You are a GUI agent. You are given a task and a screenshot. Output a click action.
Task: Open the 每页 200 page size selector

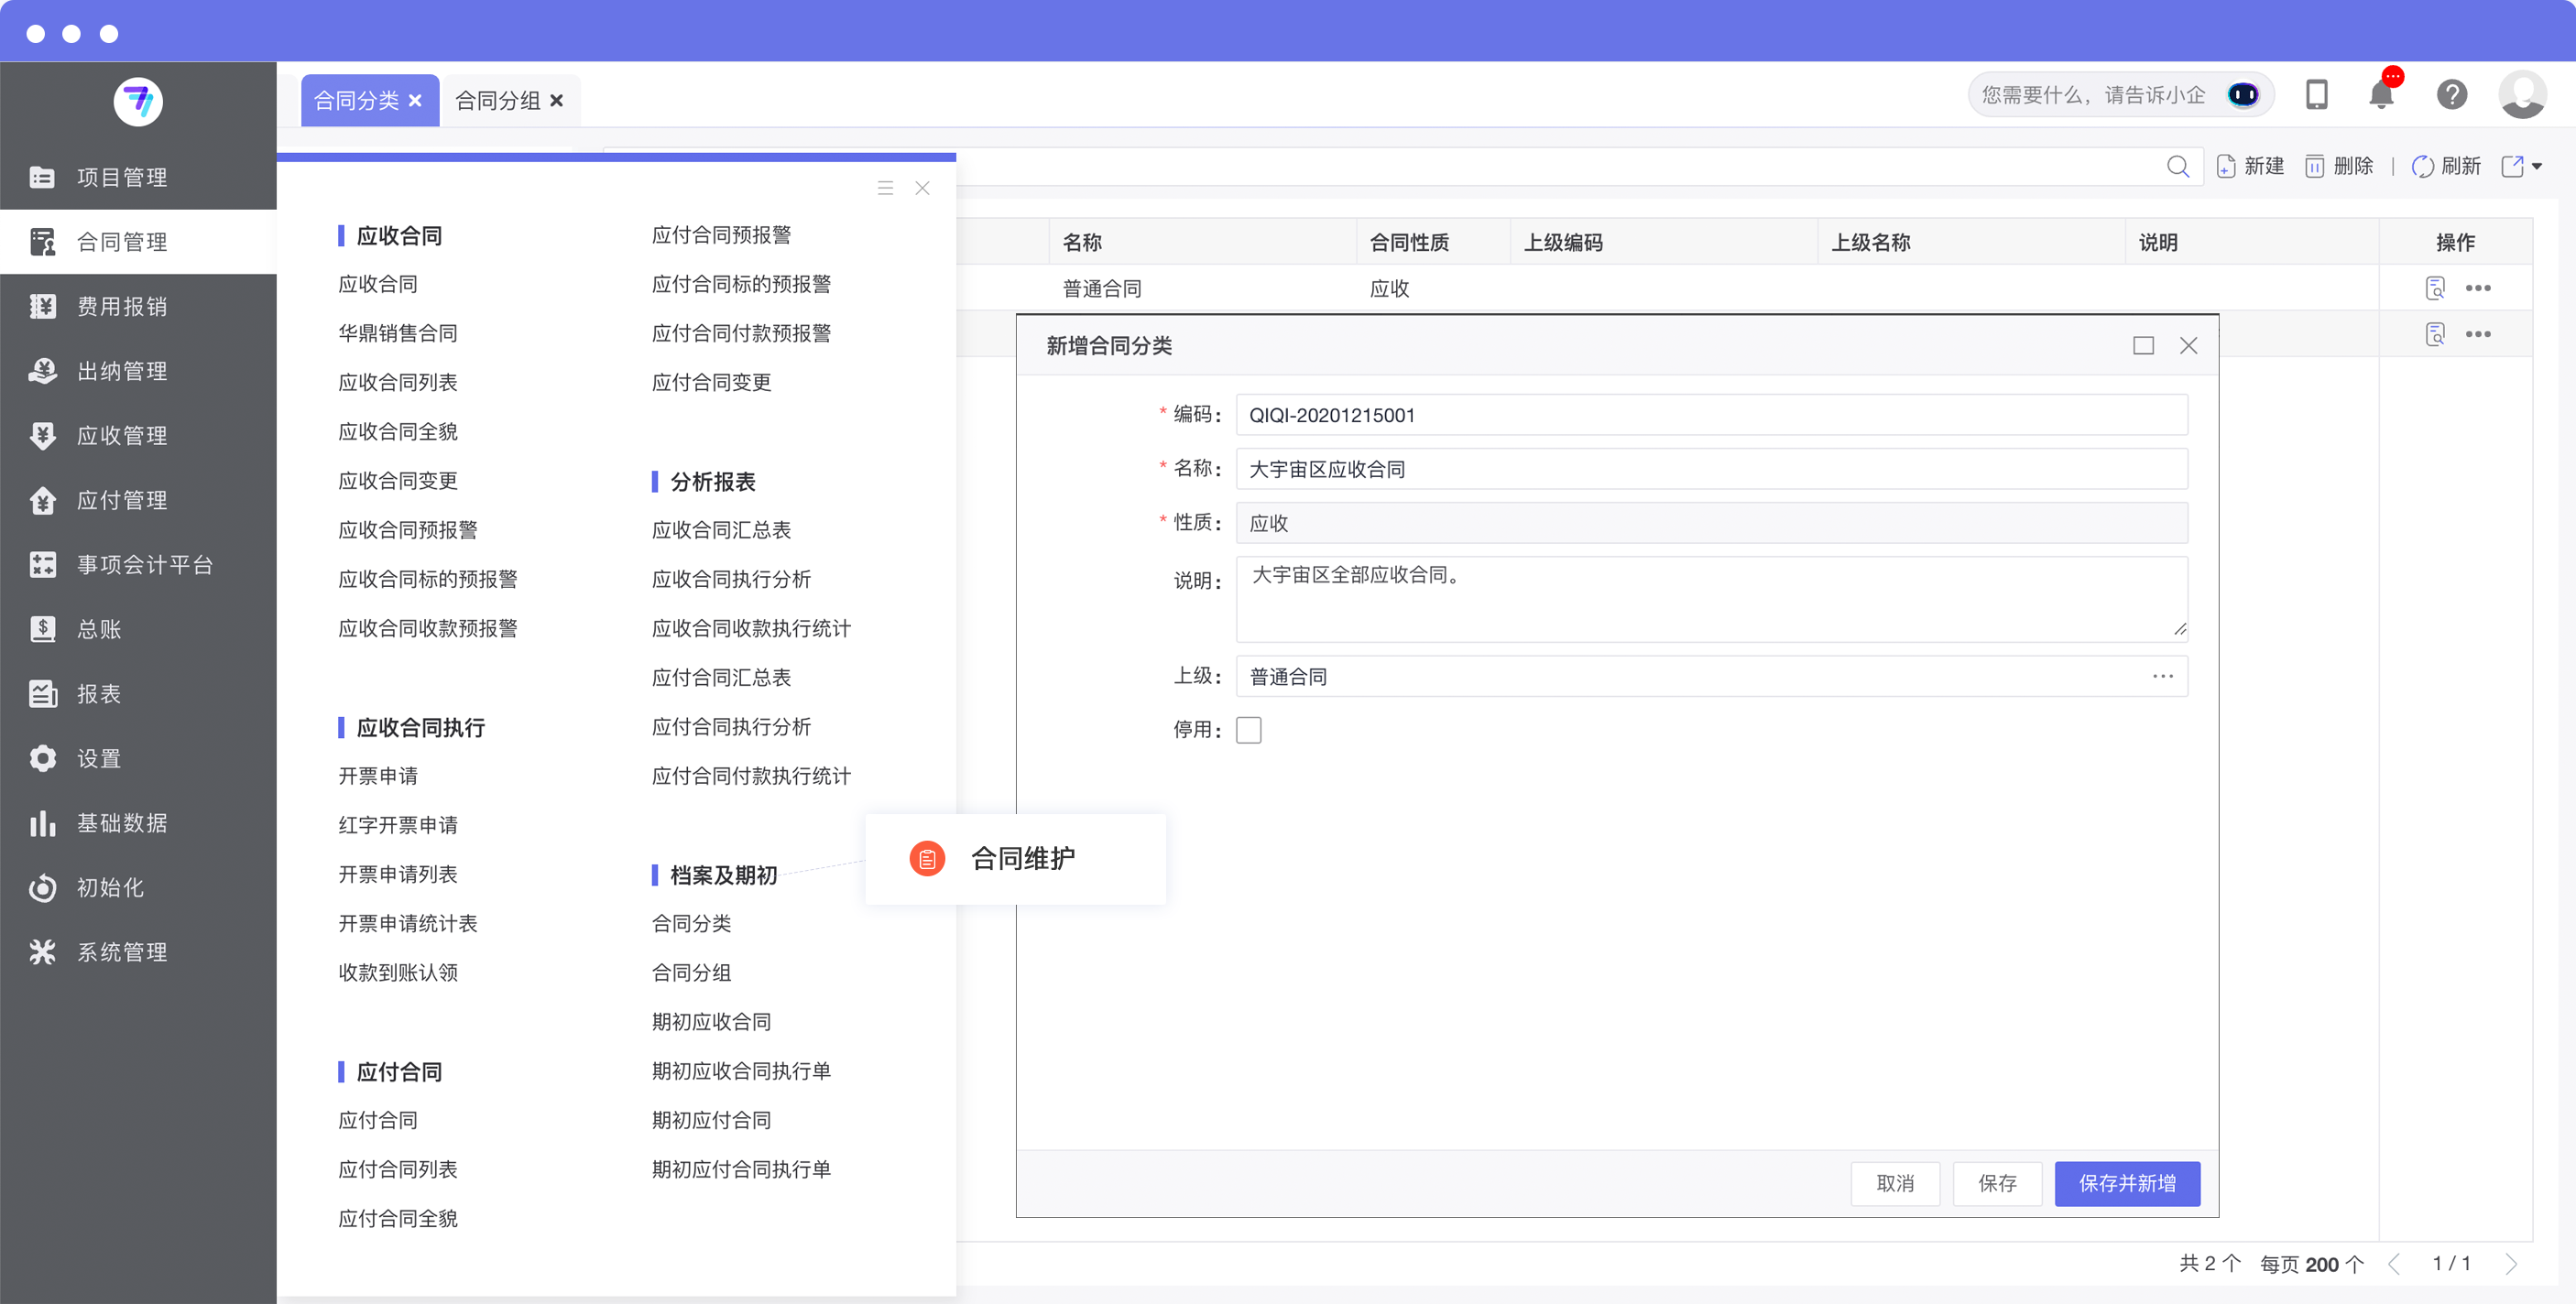2320,1264
